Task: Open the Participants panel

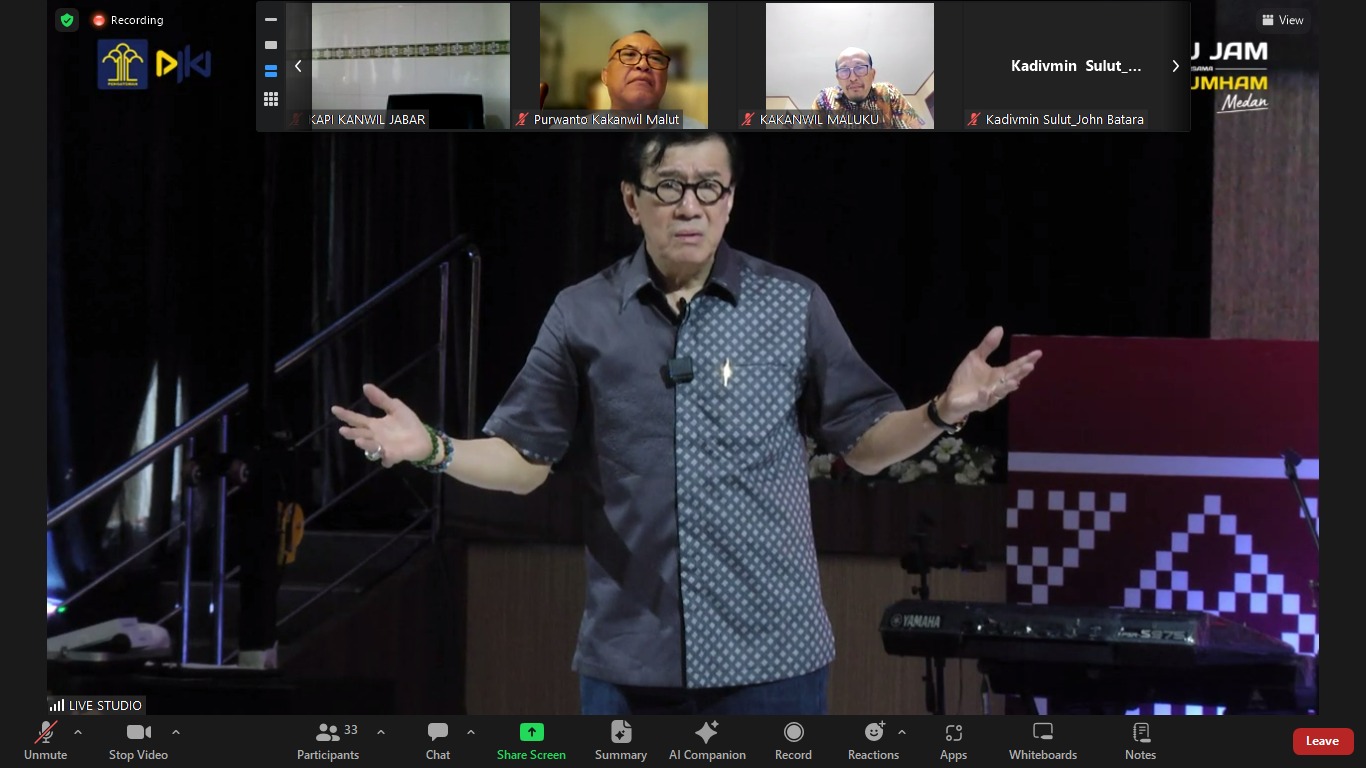Action: pyautogui.click(x=328, y=742)
